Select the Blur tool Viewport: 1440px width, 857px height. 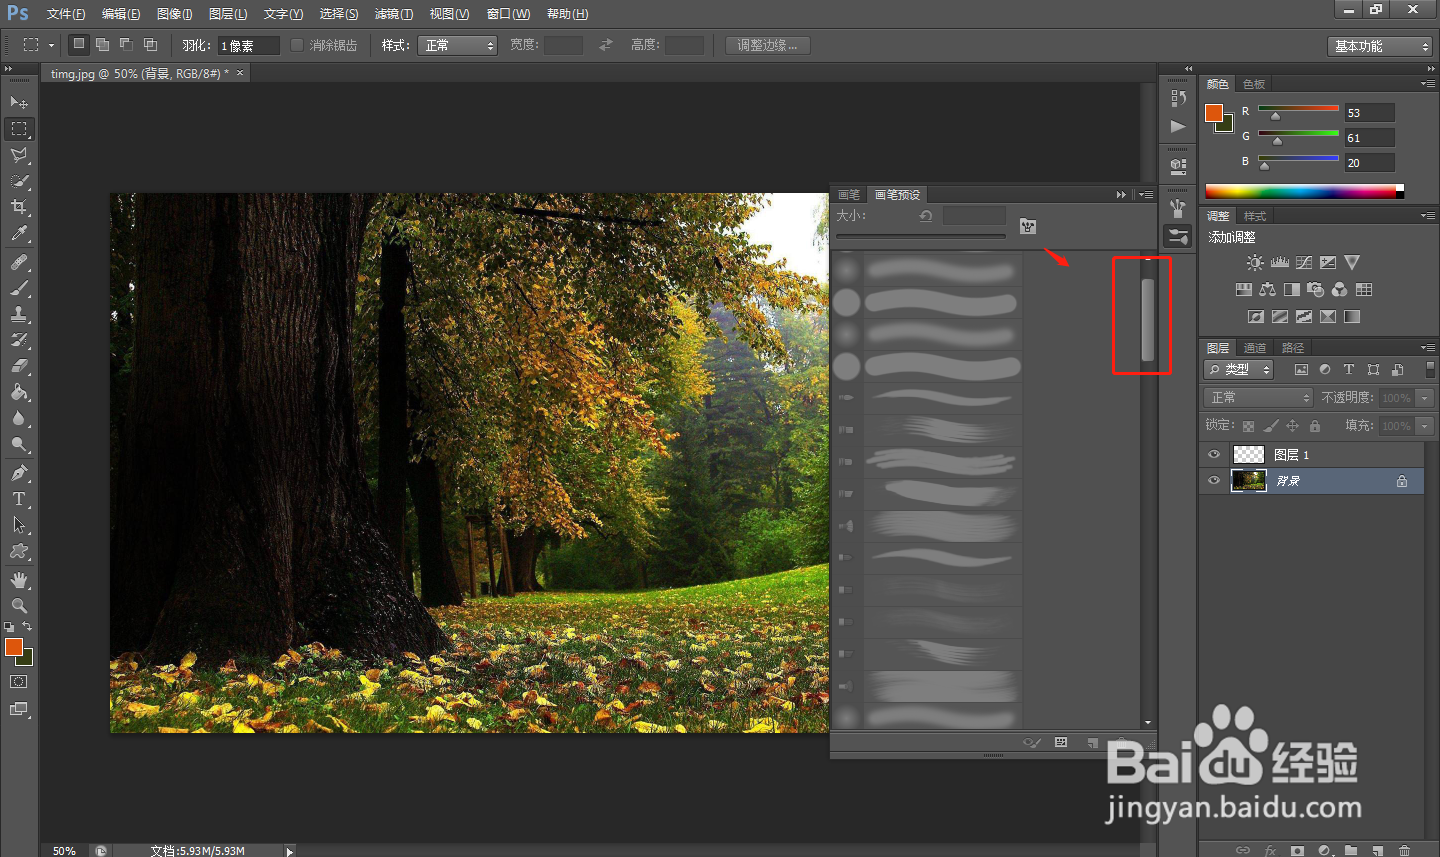coord(19,418)
